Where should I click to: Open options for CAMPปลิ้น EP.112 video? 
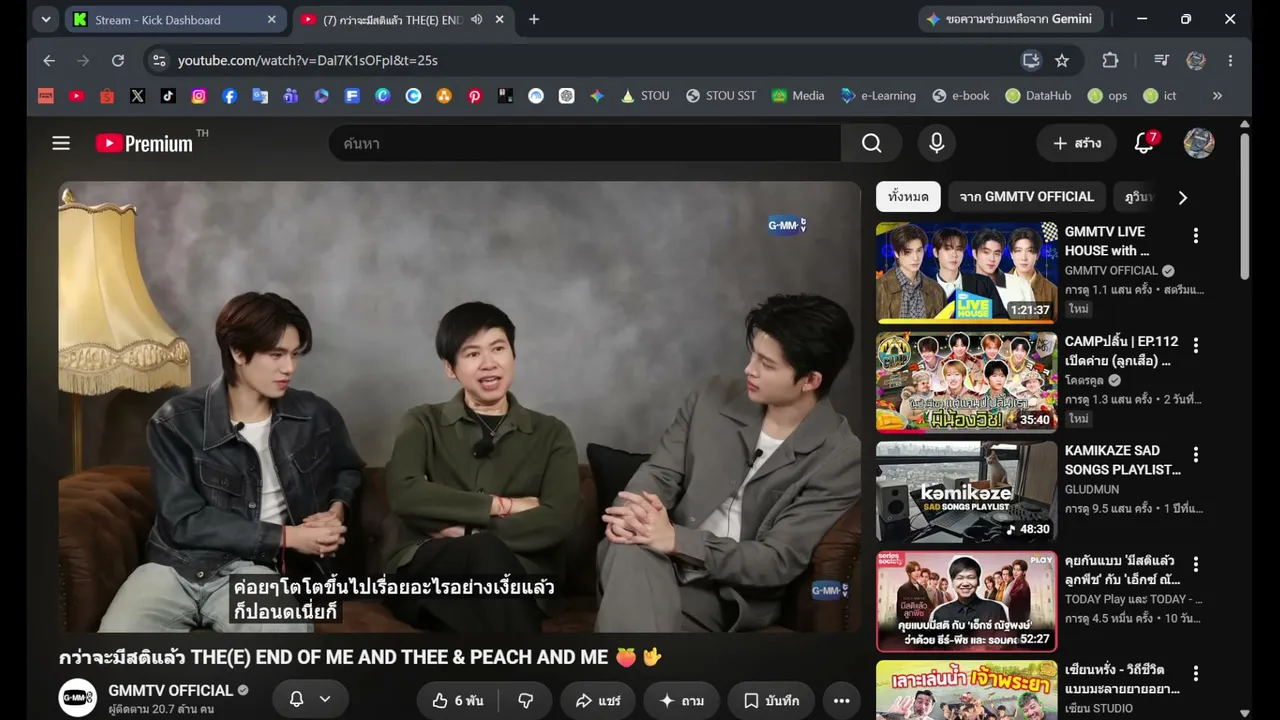(1195, 346)
